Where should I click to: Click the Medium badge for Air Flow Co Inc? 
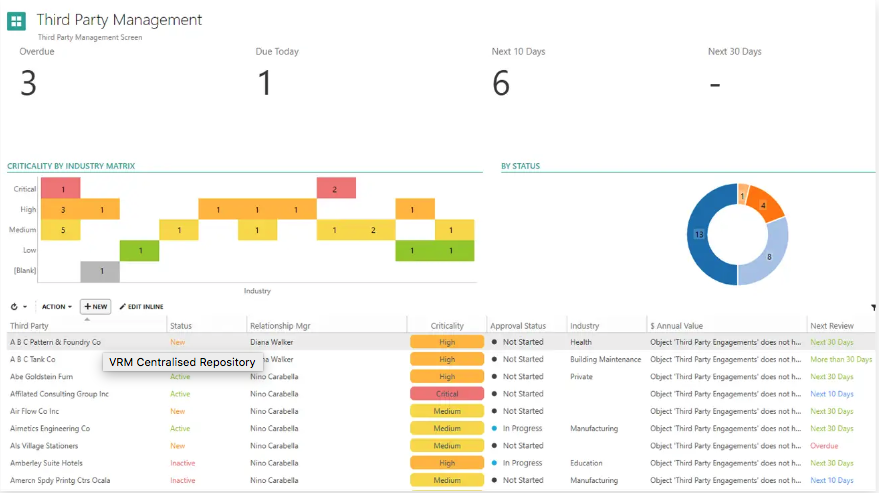coord(447,411)
